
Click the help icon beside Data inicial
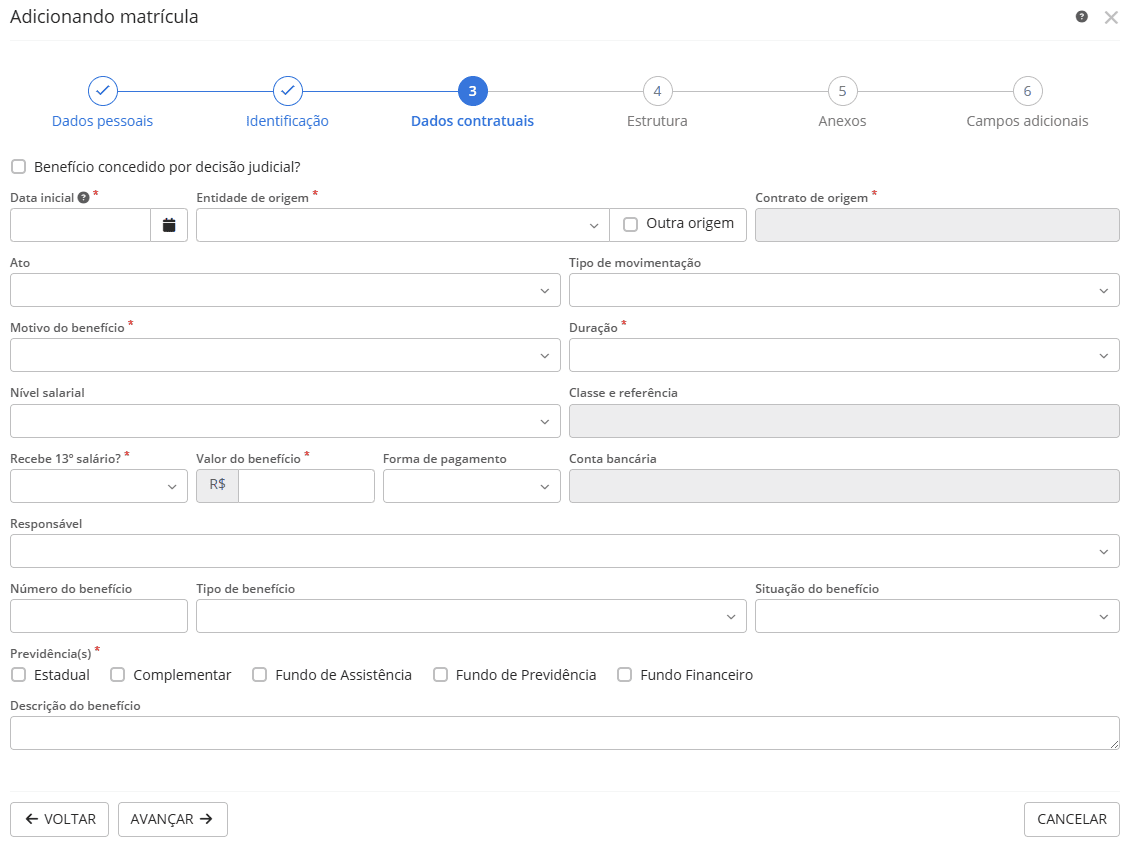coord(84,198)
